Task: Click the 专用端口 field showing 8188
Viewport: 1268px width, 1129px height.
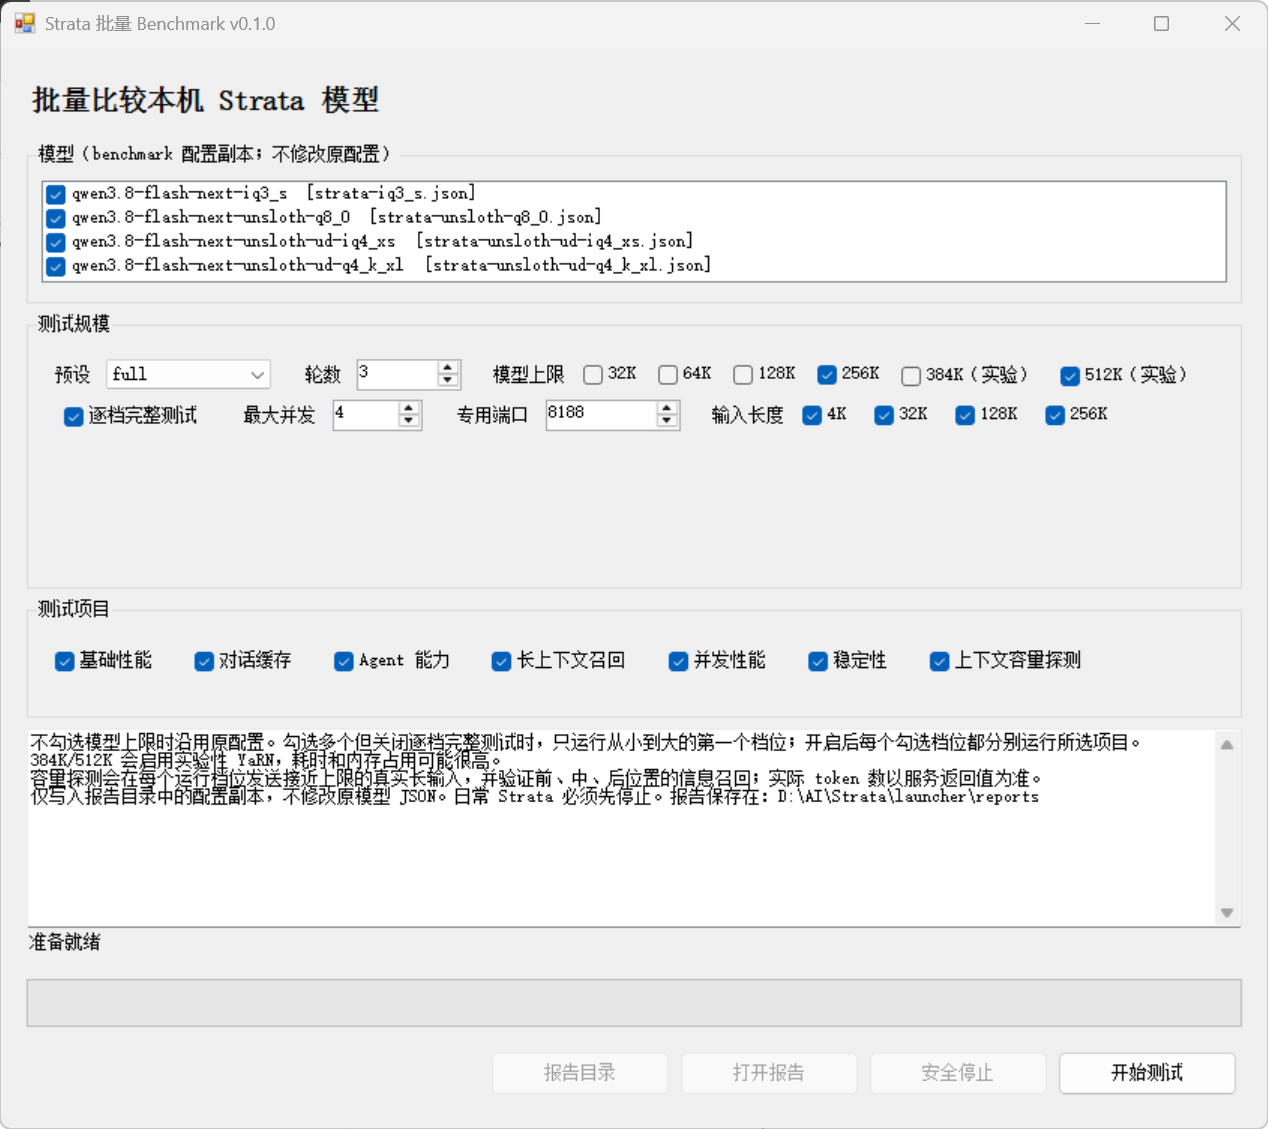Action: (602, 414)
